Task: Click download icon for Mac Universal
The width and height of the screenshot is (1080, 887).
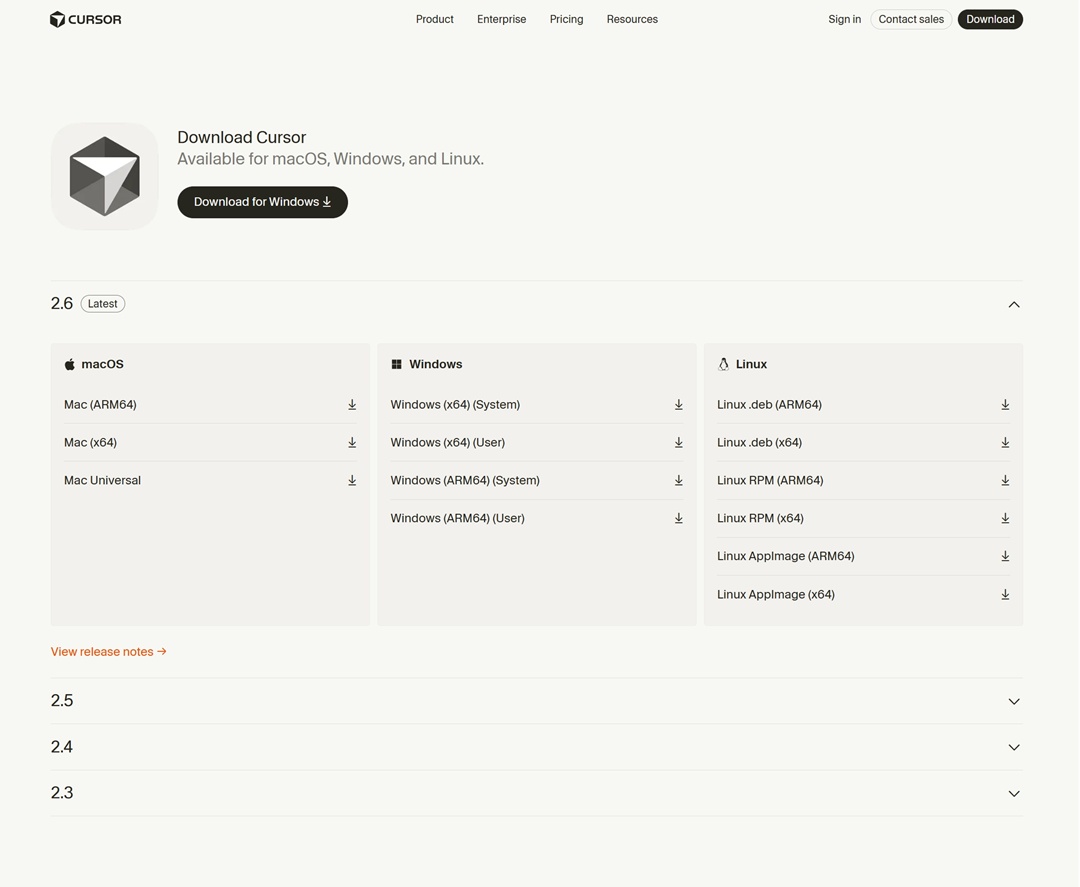Action: (352, 481)
